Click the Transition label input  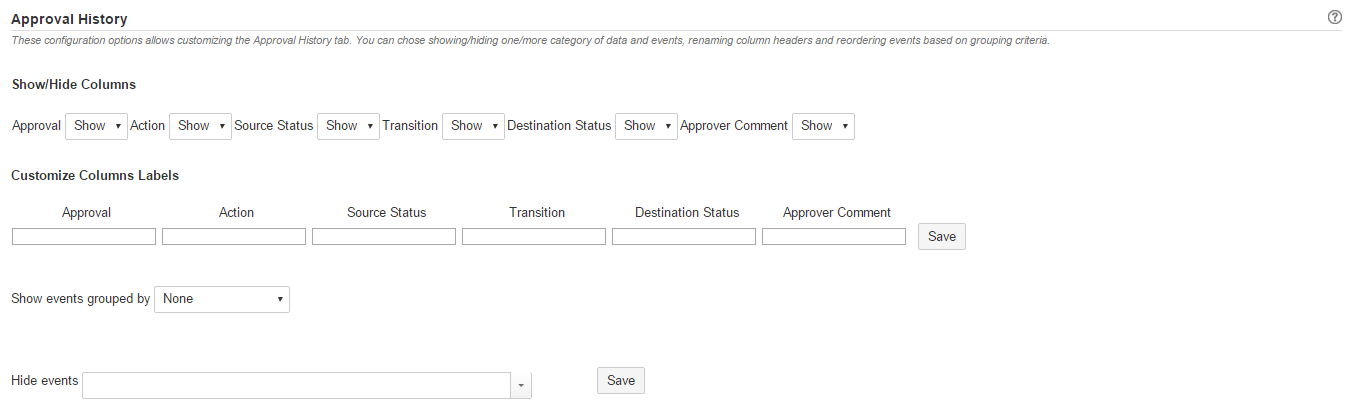[534, 237]
